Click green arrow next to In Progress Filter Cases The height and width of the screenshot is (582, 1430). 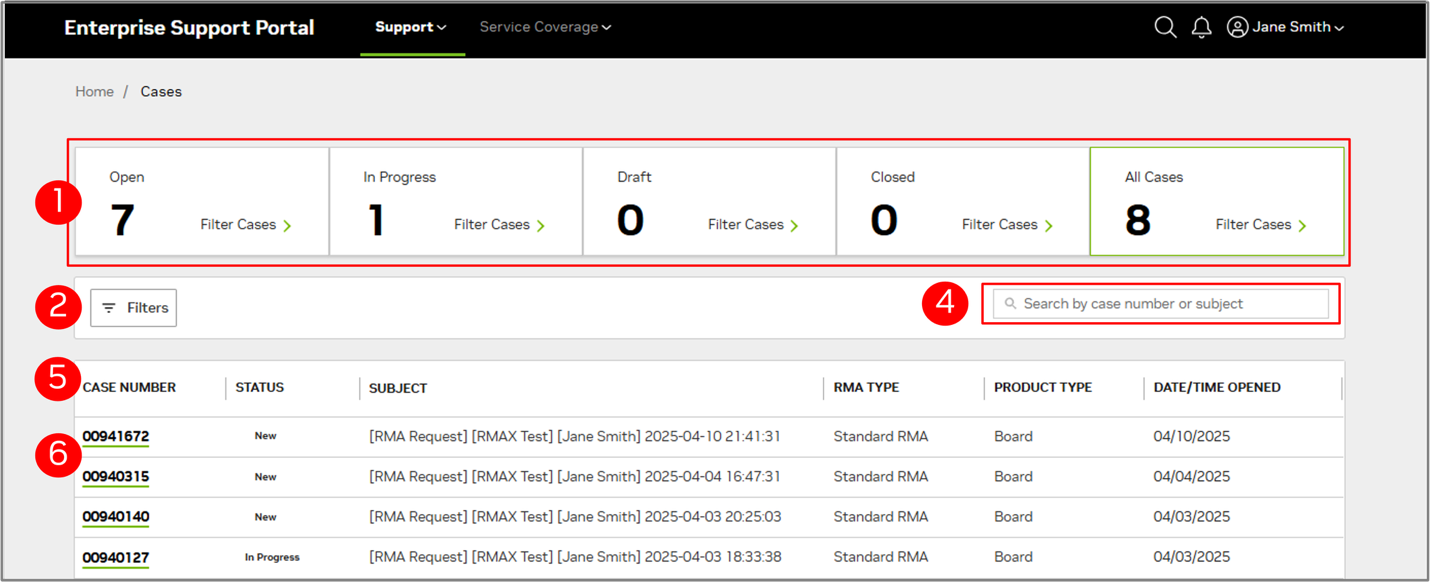(541, 226)
